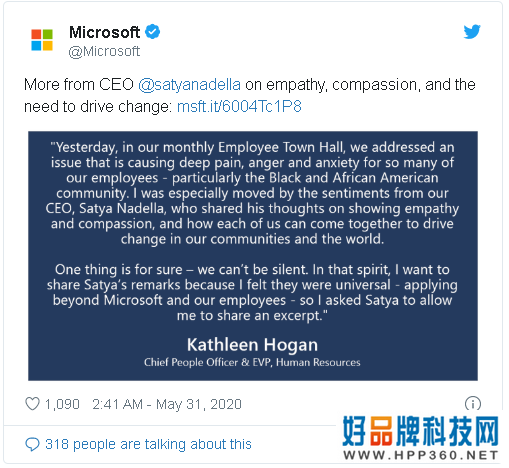This screenshot has height=468, width=509.
Task: Open the @Microsoft handle
Action: [x=104, y=52]
